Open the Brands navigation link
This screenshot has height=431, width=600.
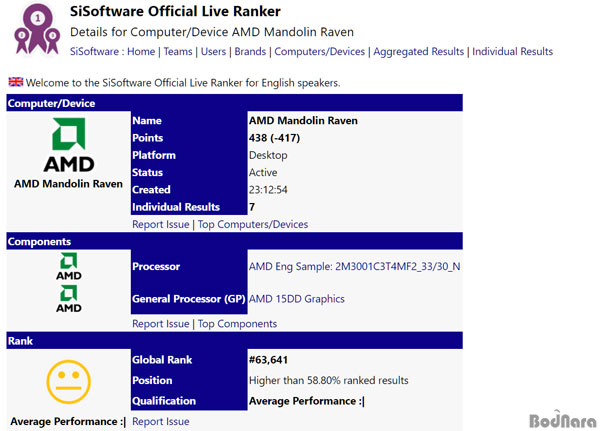[x=250, y=51]
